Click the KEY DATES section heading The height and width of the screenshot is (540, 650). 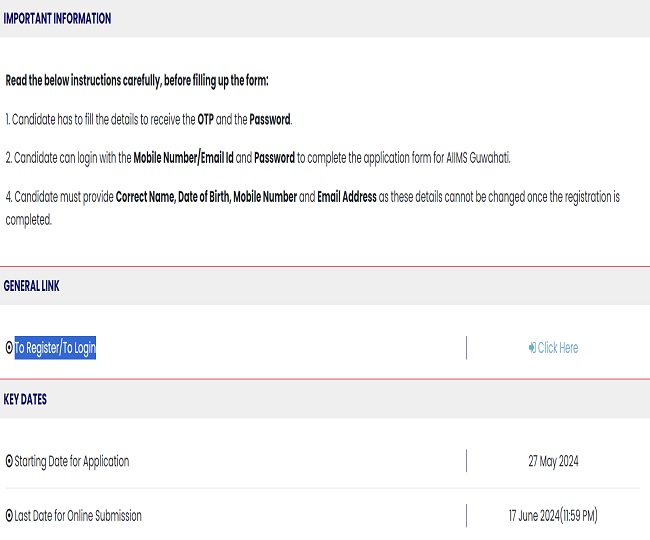(26, 399)
